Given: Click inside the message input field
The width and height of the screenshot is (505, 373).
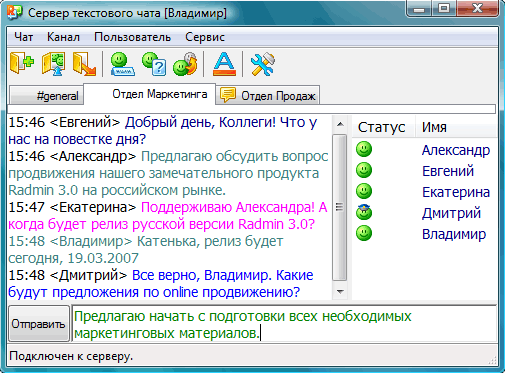Looking at the screenshot, I should coord(284,324).
